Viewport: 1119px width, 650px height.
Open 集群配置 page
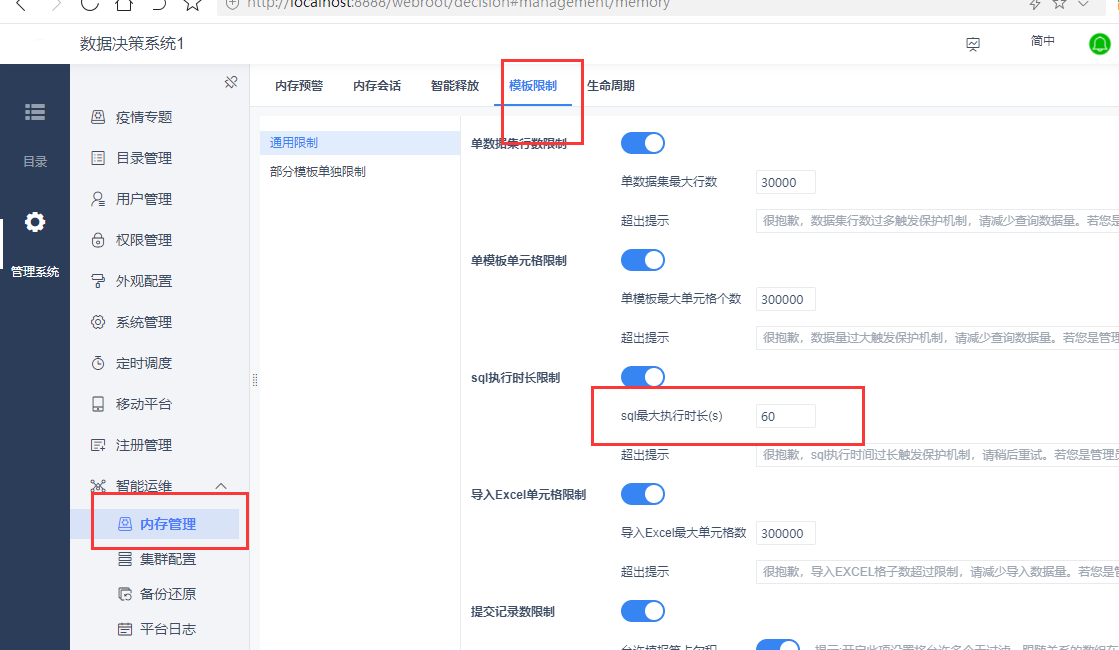168,559
